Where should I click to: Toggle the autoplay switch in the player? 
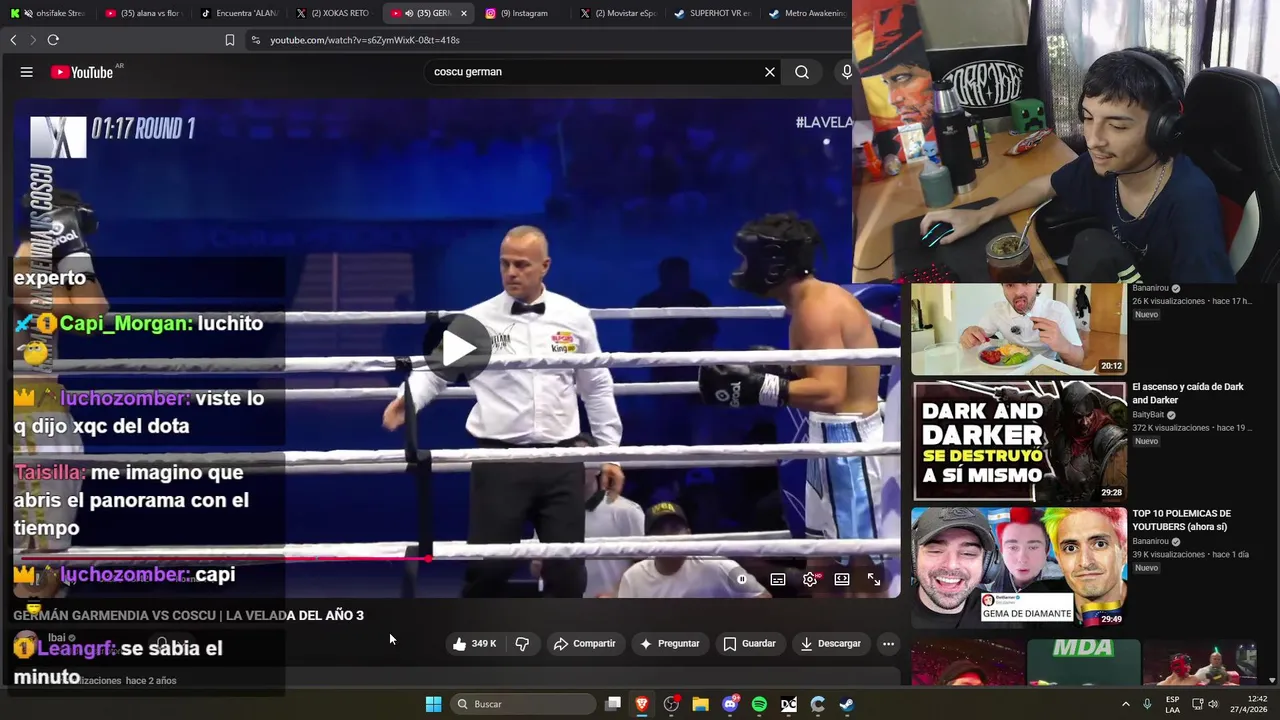[x=742, y=579]
